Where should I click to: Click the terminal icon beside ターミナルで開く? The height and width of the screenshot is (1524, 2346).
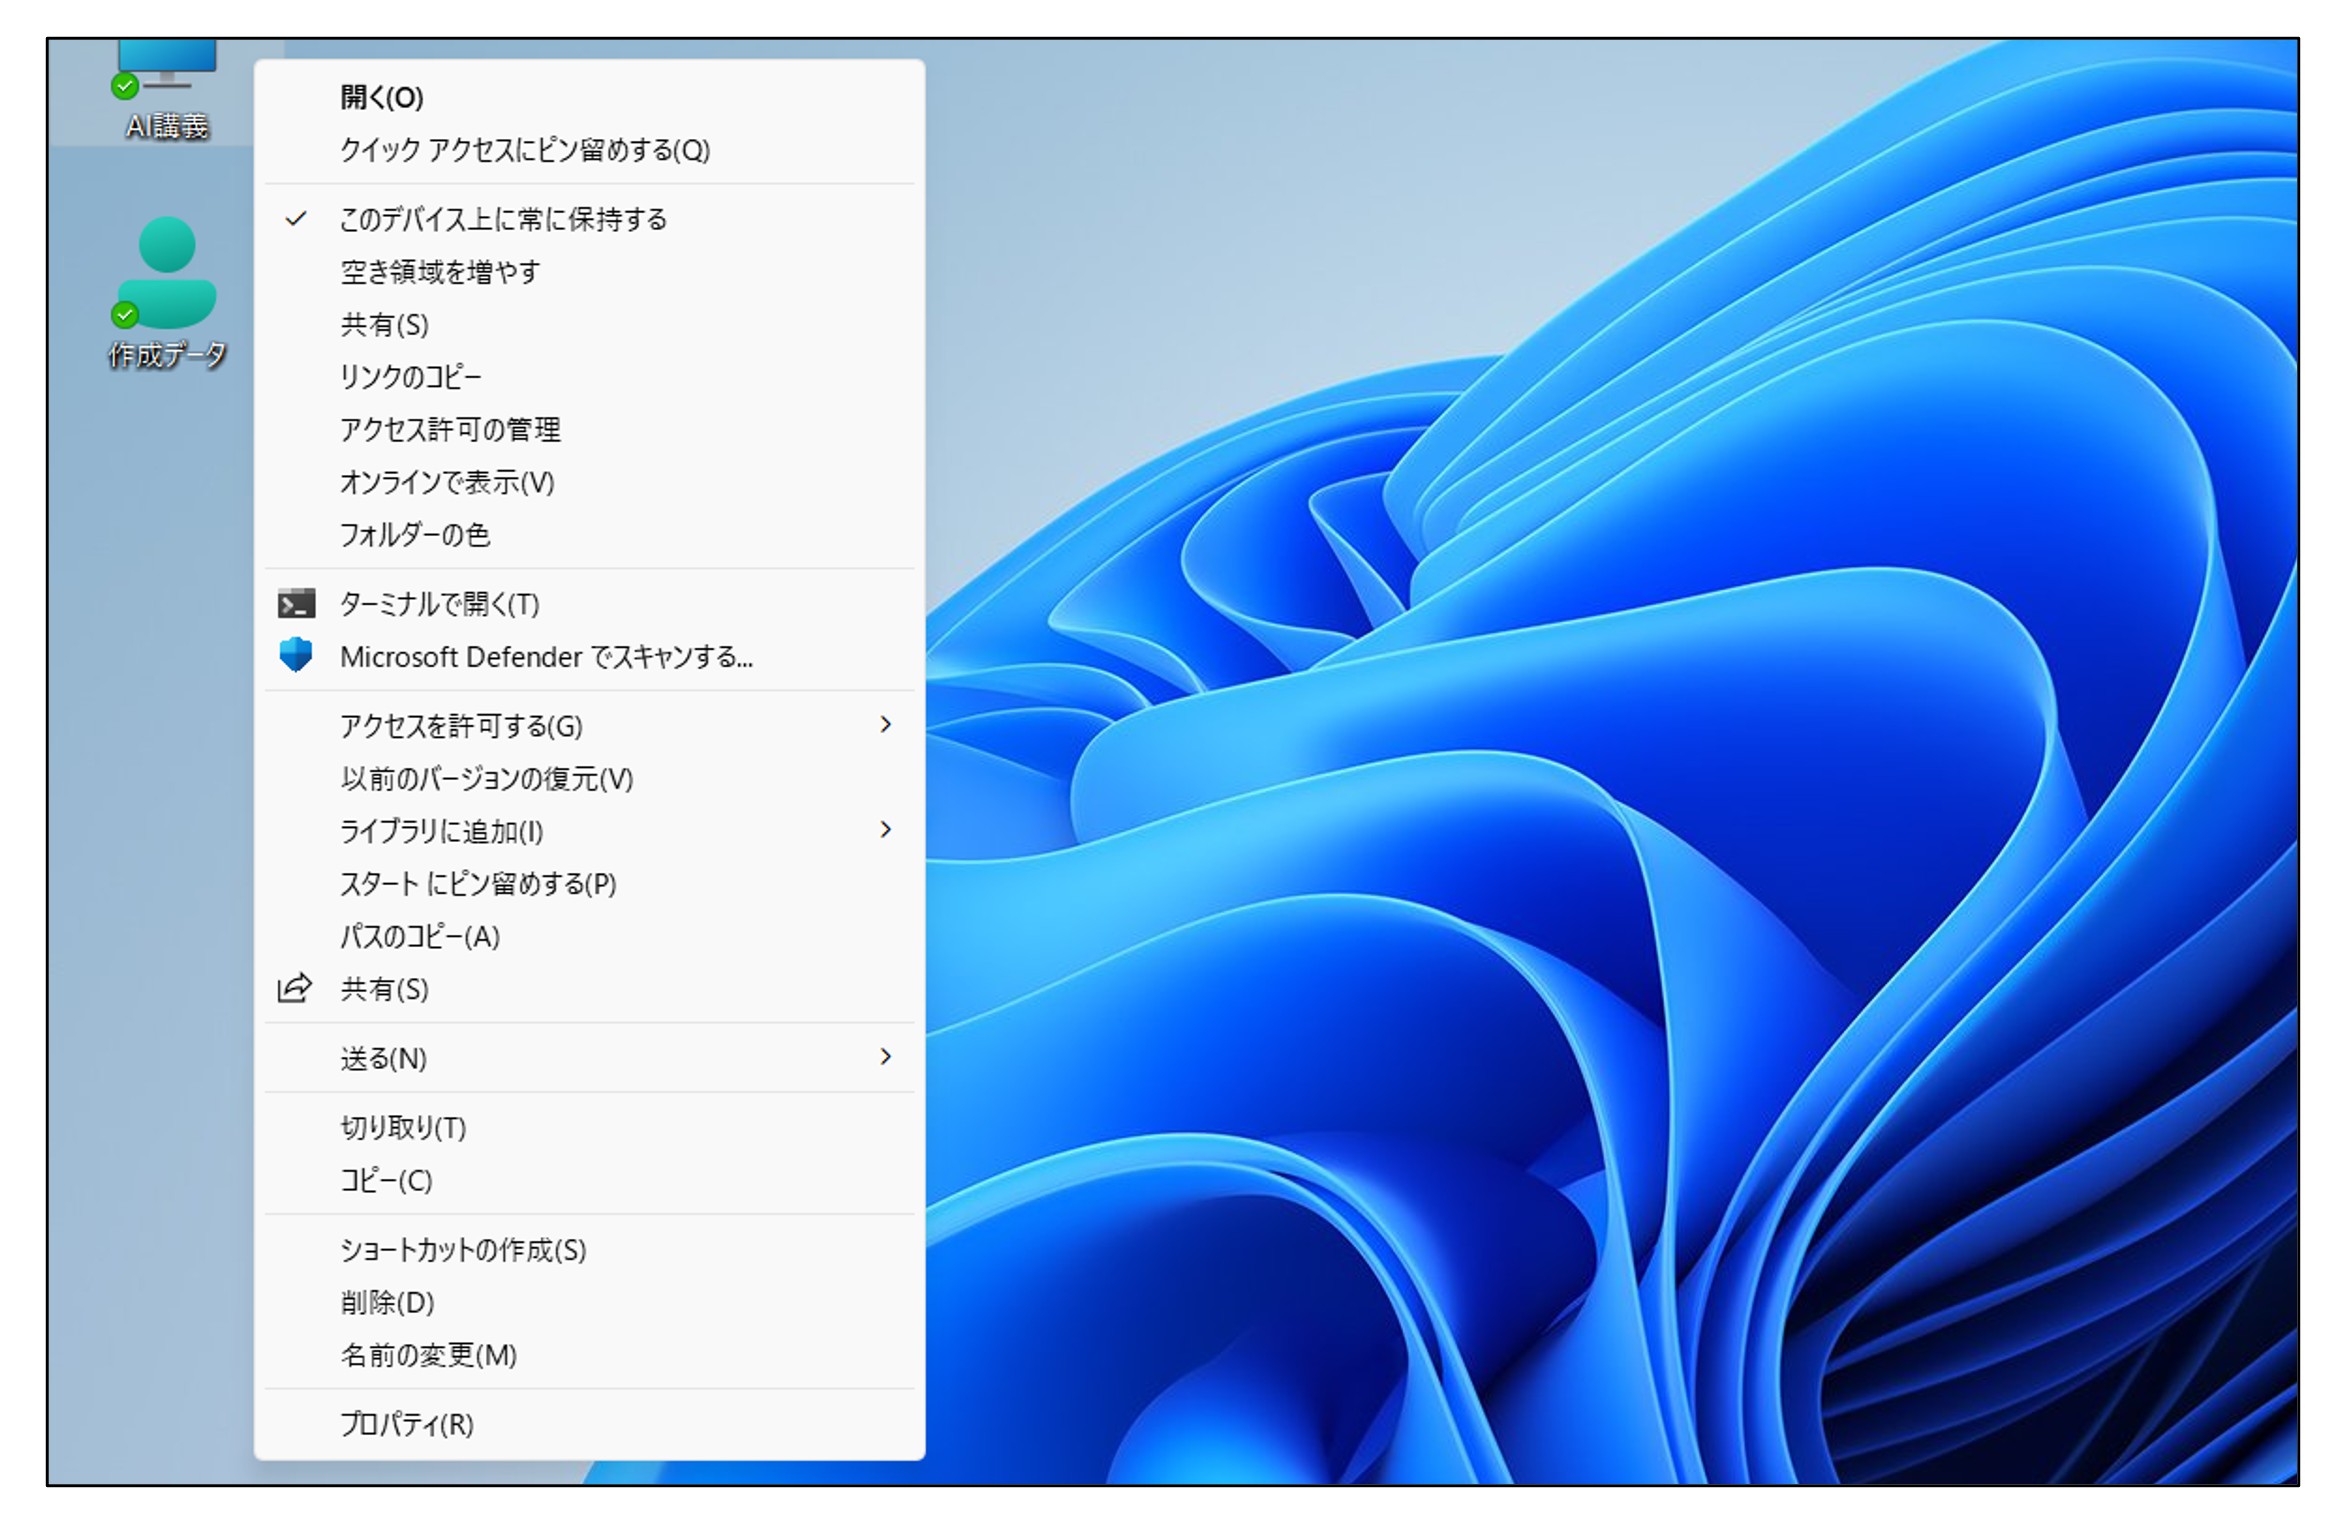coord(296,604)
